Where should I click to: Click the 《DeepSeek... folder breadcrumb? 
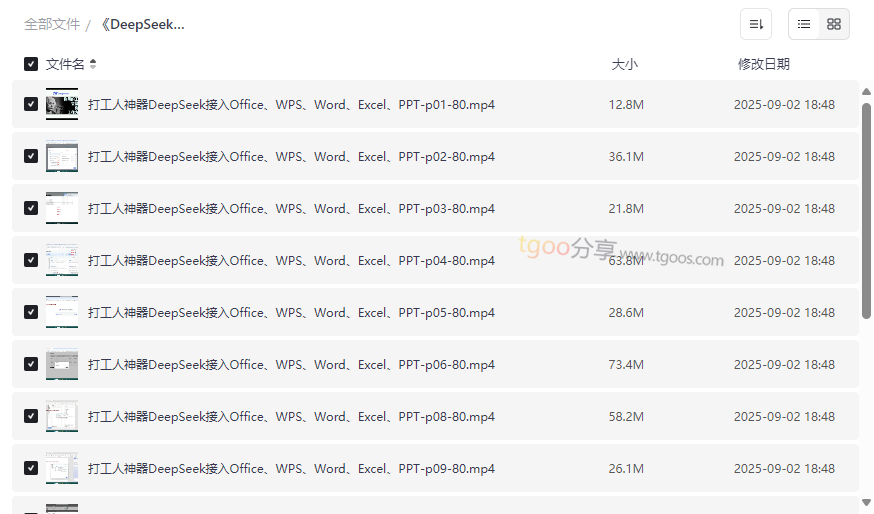point(142,25)
